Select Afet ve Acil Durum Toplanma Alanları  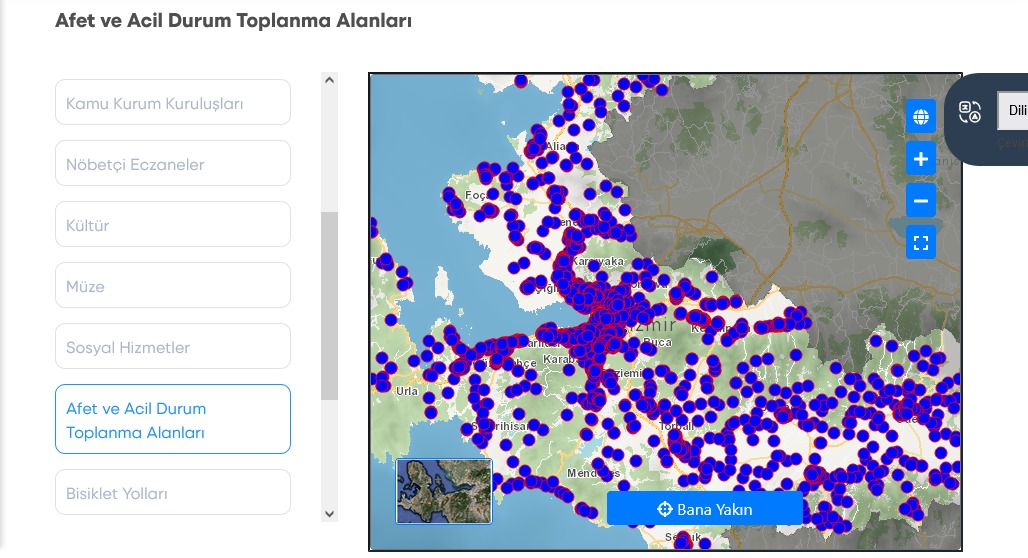click(x=173, y=420)
